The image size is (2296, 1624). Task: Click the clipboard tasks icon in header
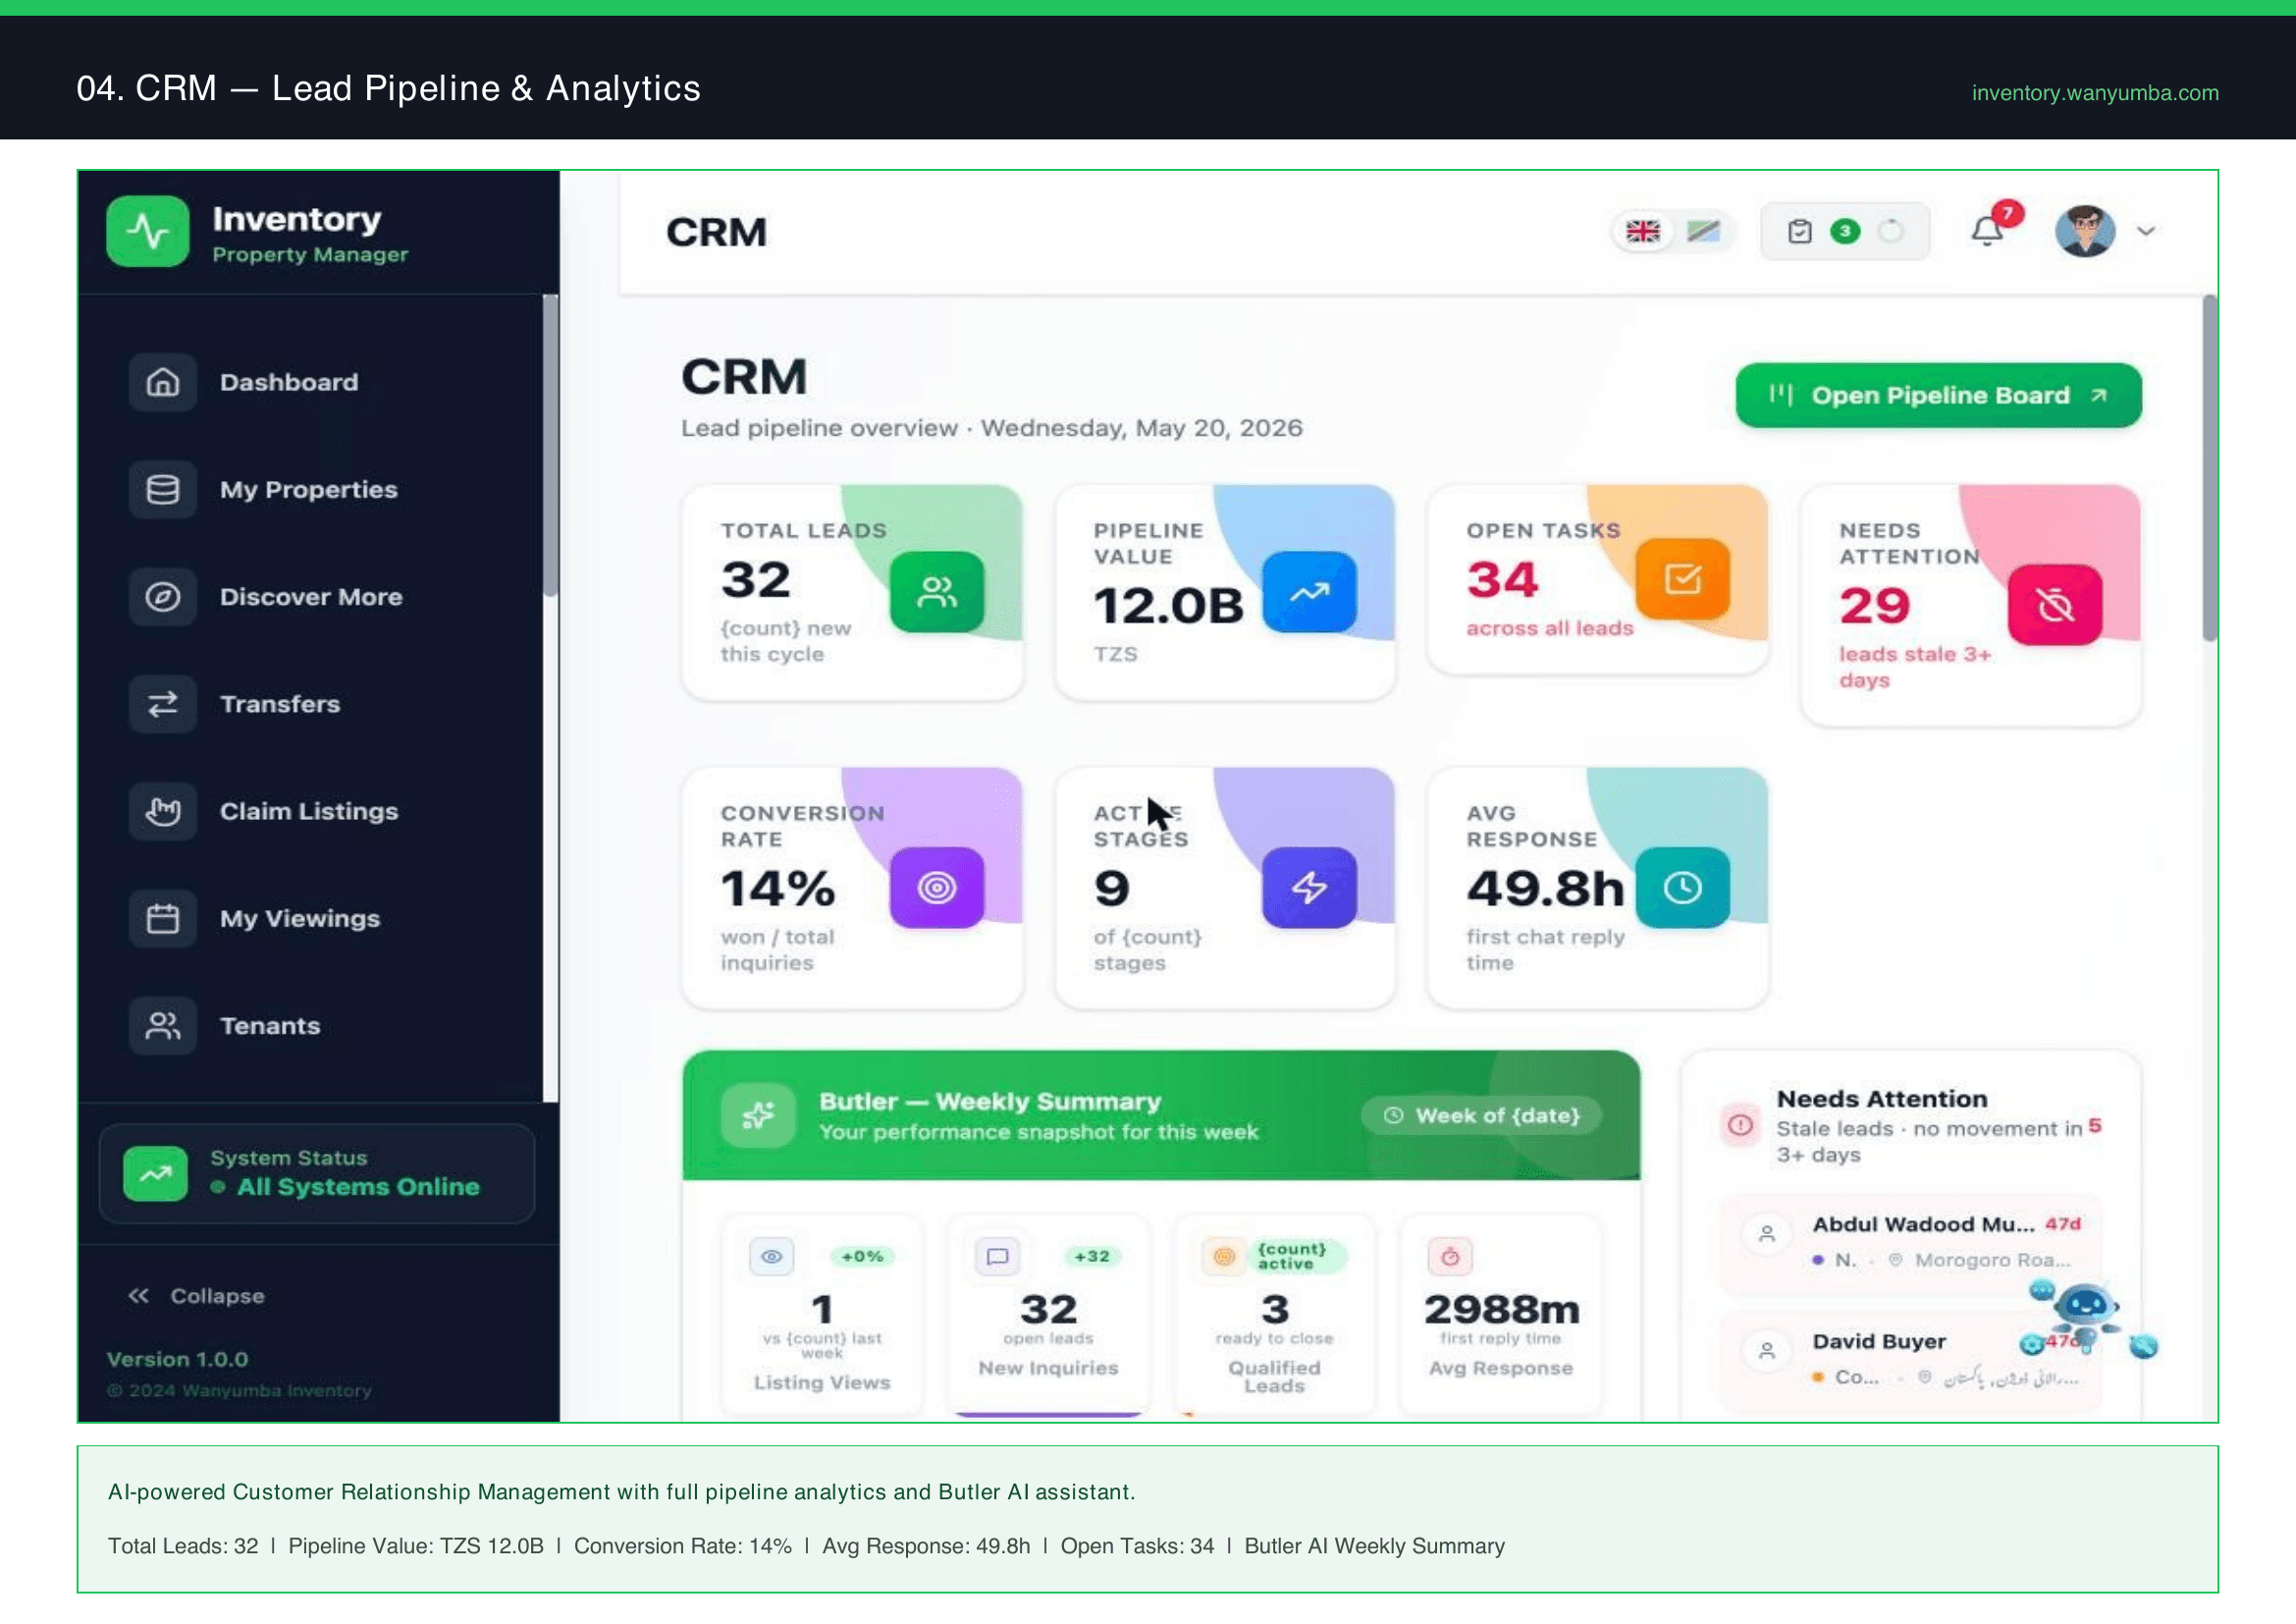[x=1799, y=232]
